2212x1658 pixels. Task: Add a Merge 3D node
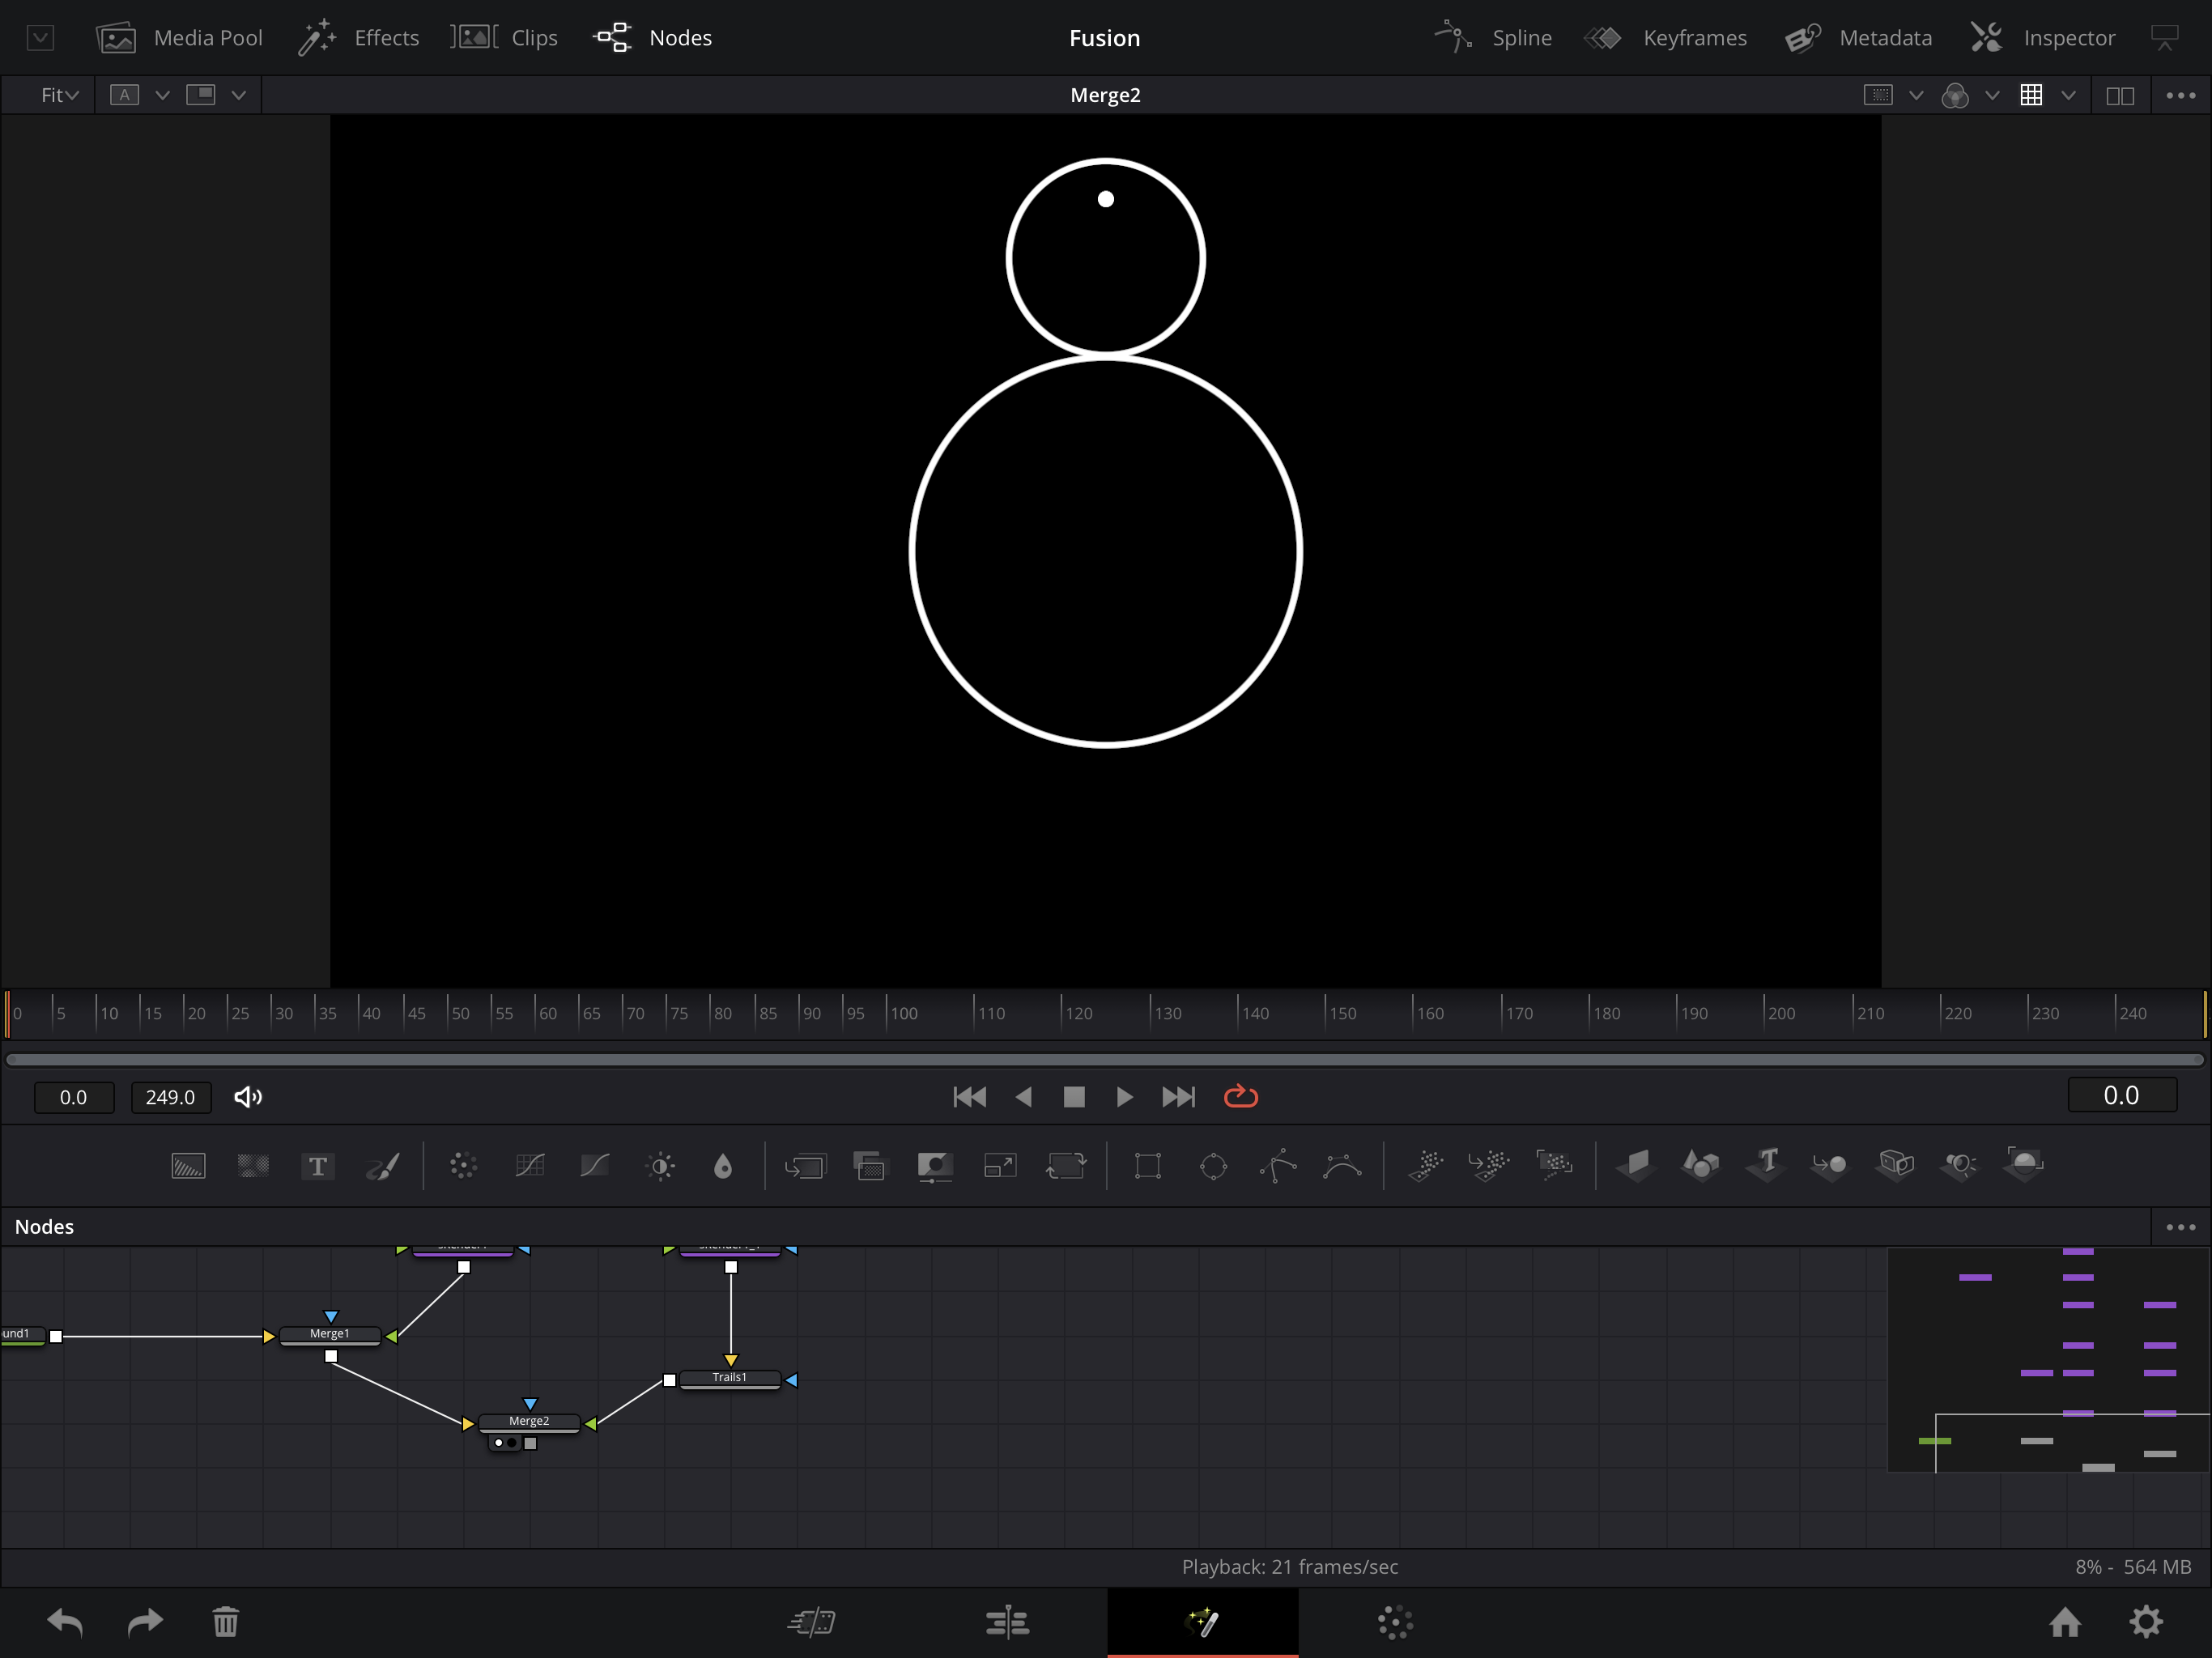1830,1164
